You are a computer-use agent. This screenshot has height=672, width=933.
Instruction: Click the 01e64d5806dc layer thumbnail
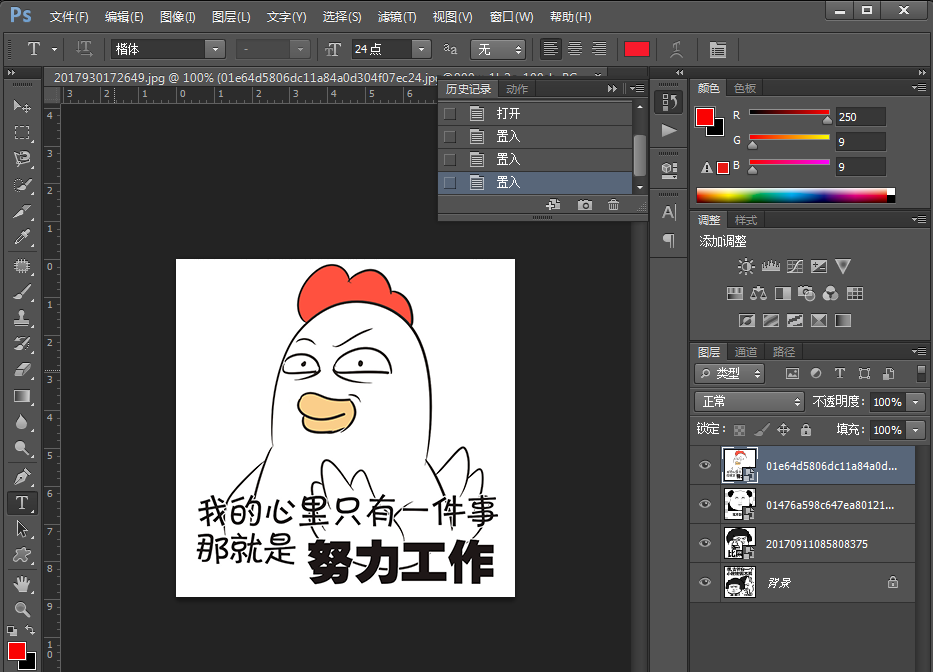740,465
